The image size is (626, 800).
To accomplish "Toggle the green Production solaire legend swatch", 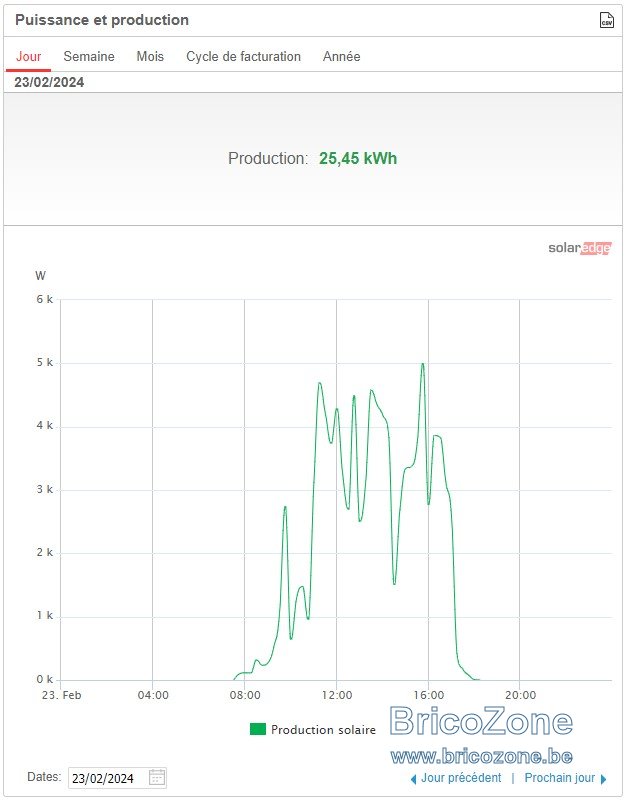I will 258,729.
